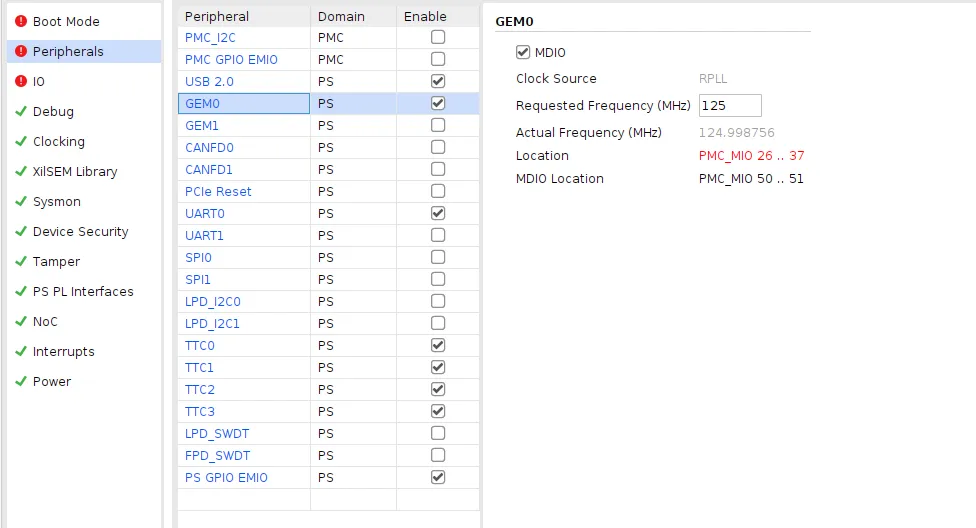Select the PS GPIO EMIO peripheral

click(x=226, y=477)
